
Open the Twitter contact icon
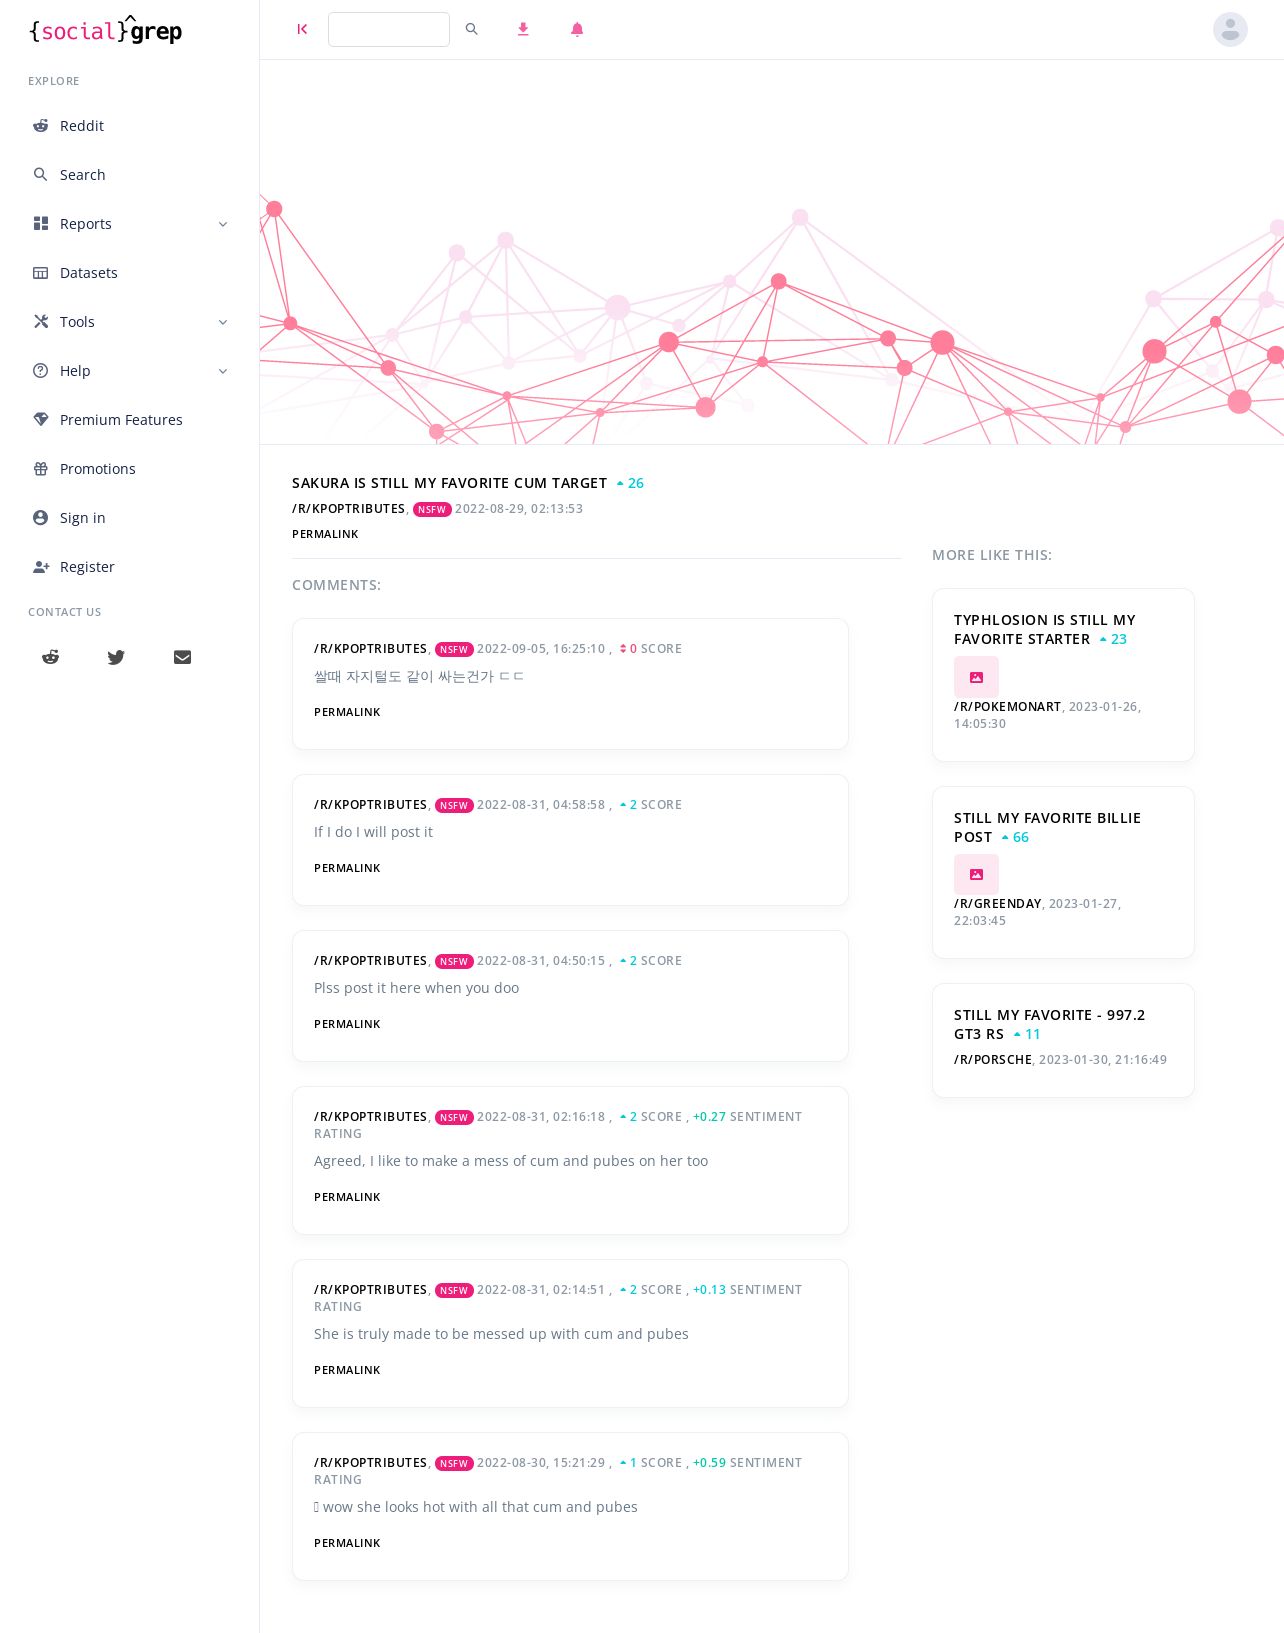coord(116,657)
